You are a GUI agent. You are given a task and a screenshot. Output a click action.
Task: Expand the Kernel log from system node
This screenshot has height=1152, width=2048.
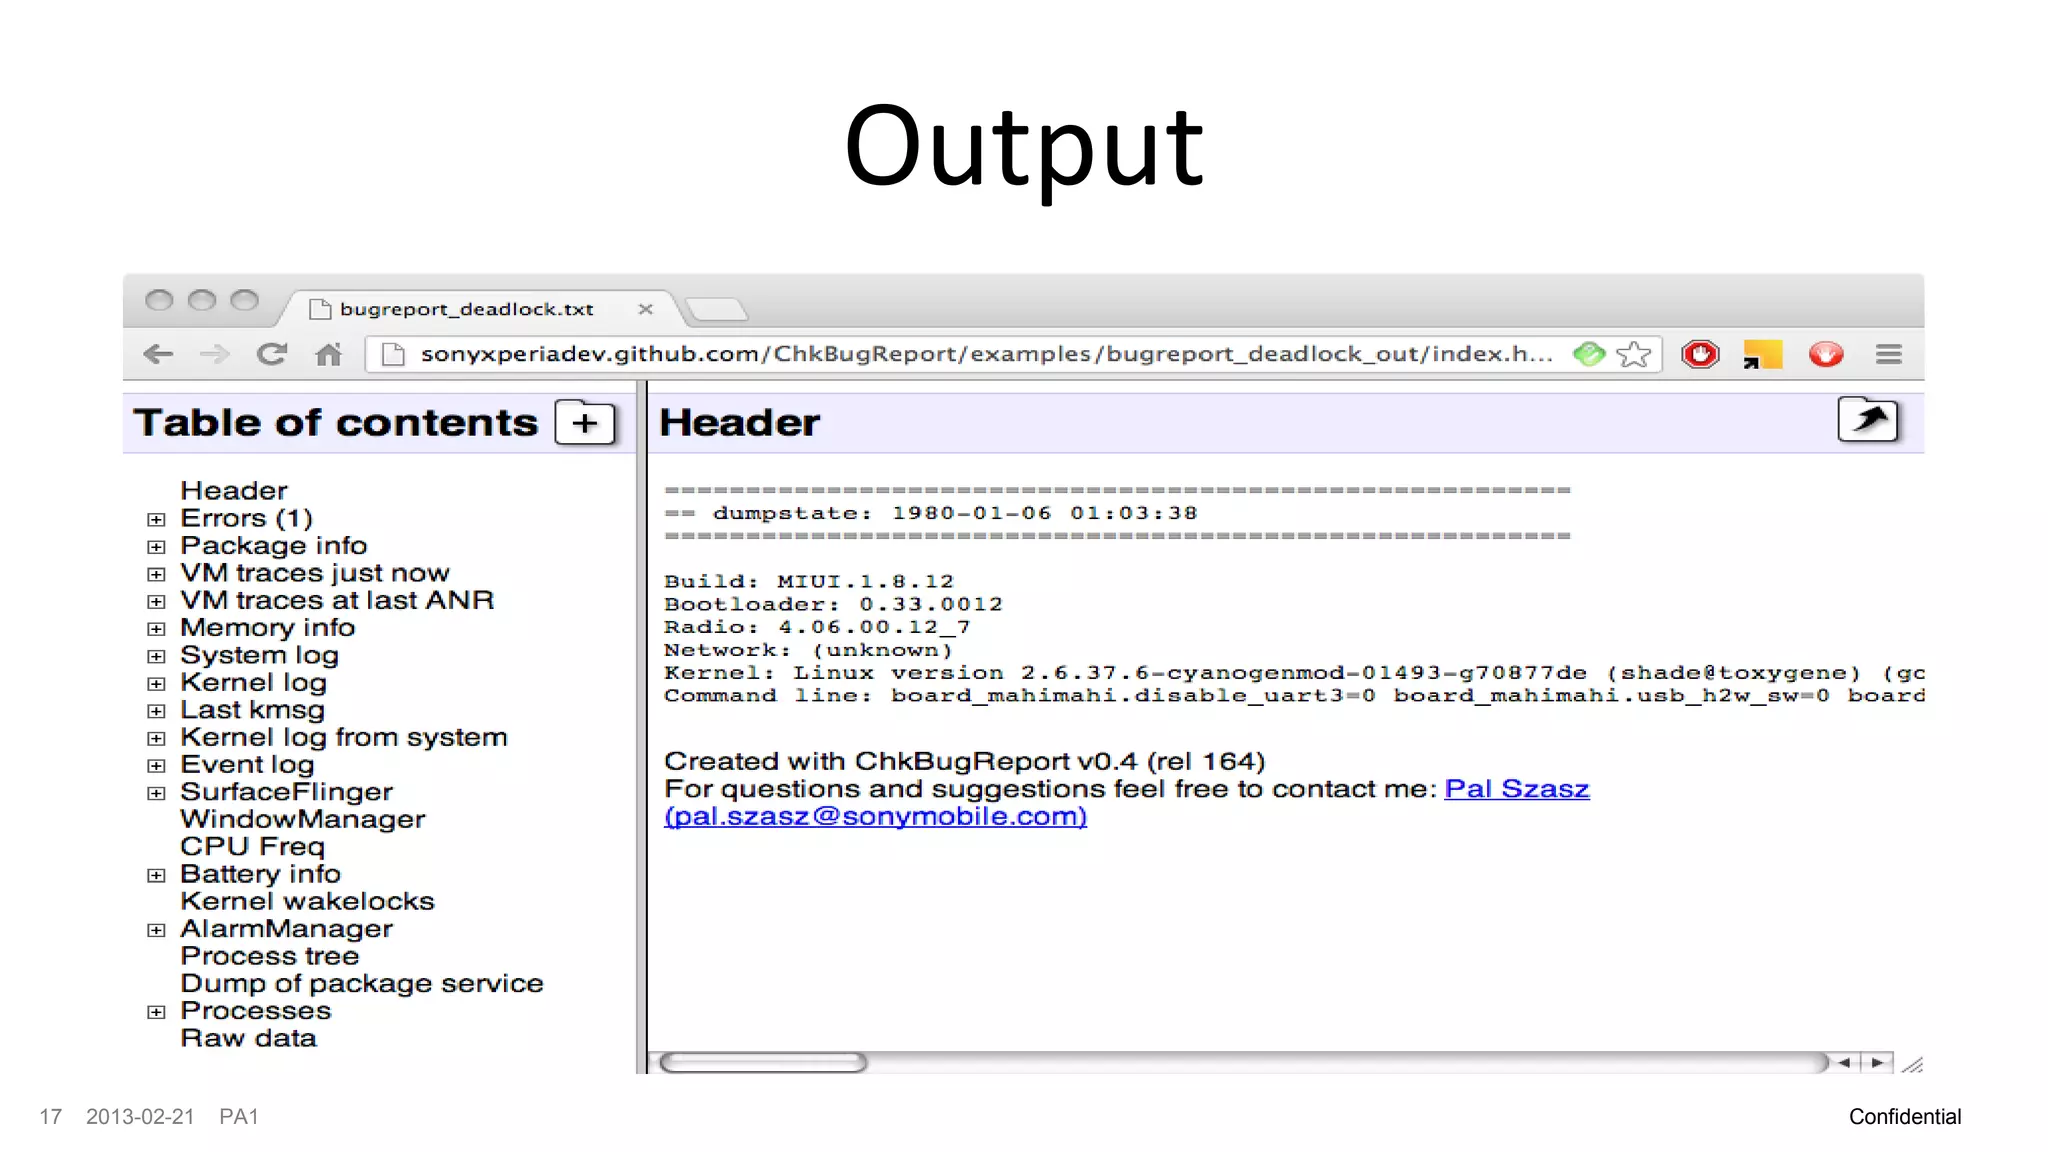[156, 738]
